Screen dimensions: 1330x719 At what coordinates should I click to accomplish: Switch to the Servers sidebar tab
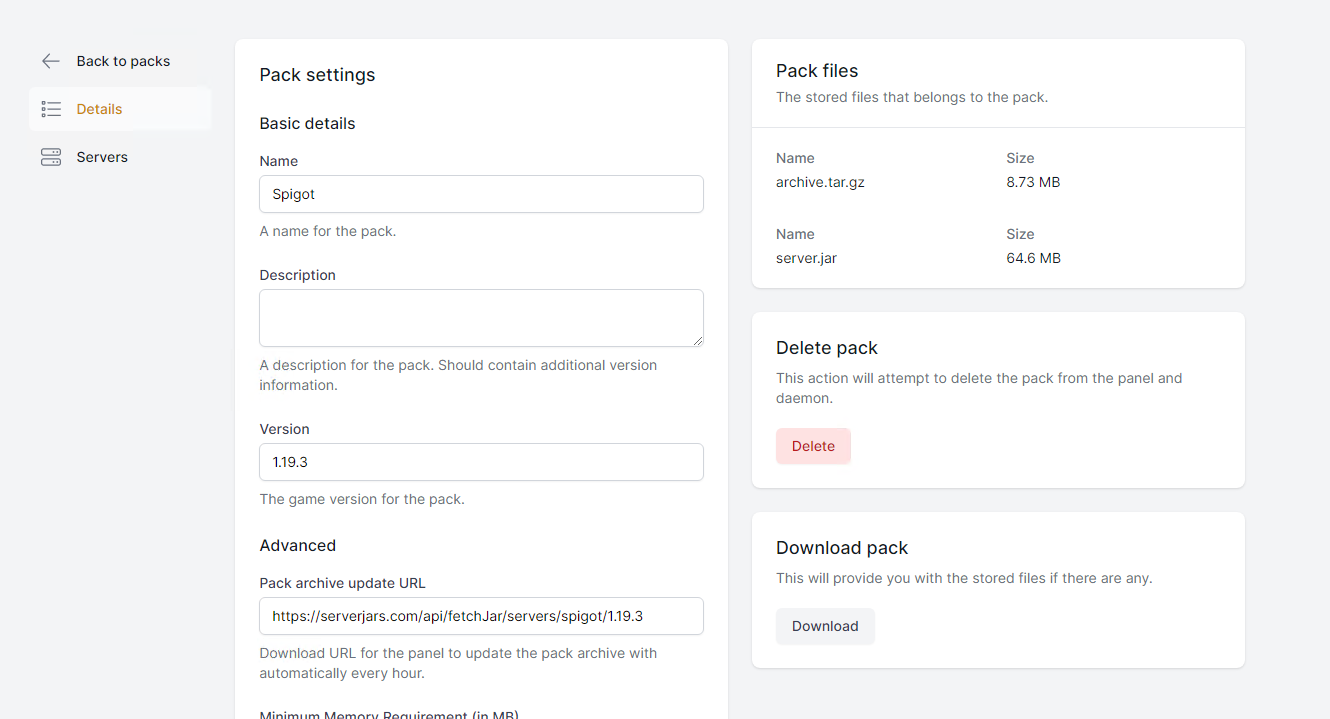102,157
